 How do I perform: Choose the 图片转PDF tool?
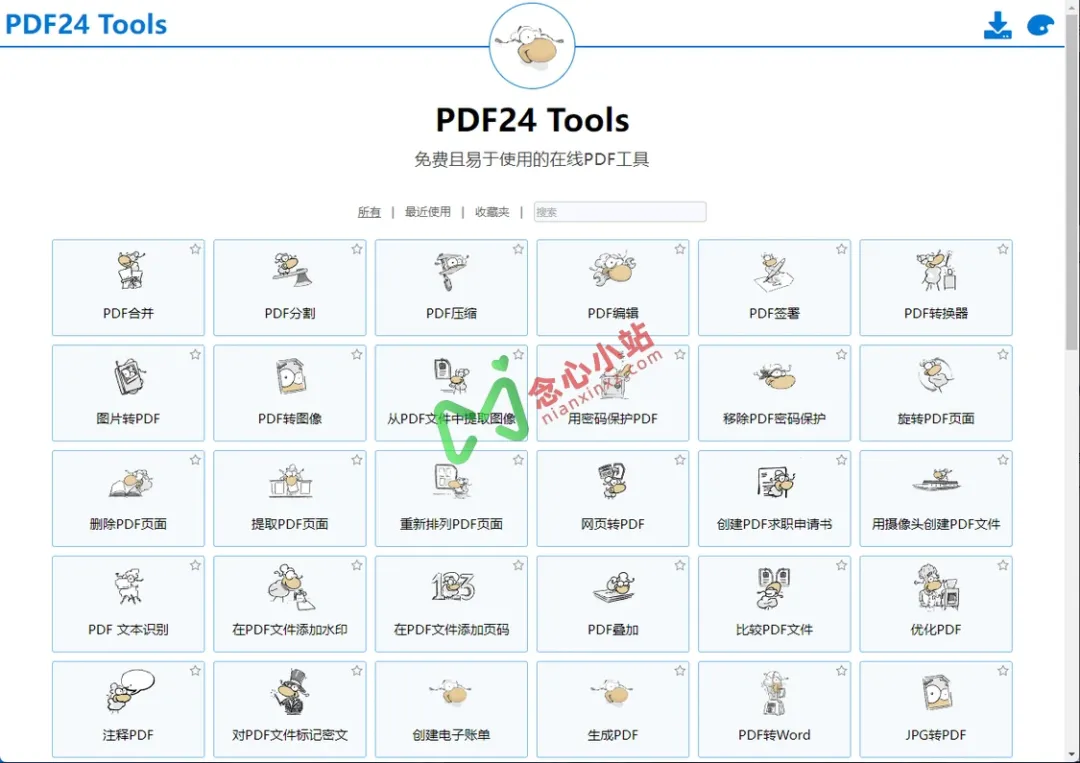click(x=128, y=393)
